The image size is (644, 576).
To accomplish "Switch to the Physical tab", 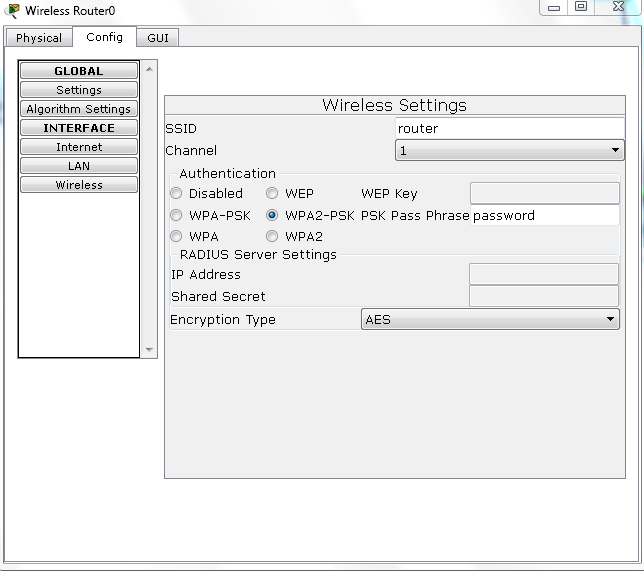I will point(39,38).
